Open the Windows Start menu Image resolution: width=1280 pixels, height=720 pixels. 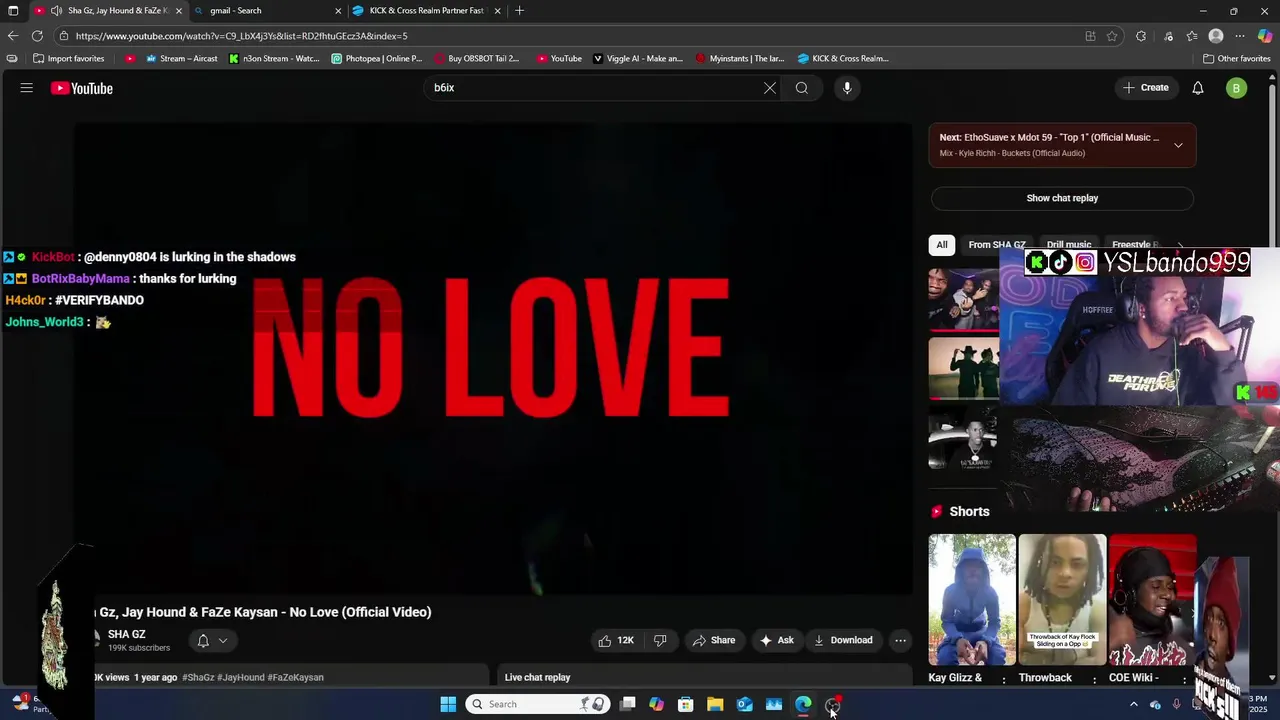pyautogui.click(x=448, y=704)
